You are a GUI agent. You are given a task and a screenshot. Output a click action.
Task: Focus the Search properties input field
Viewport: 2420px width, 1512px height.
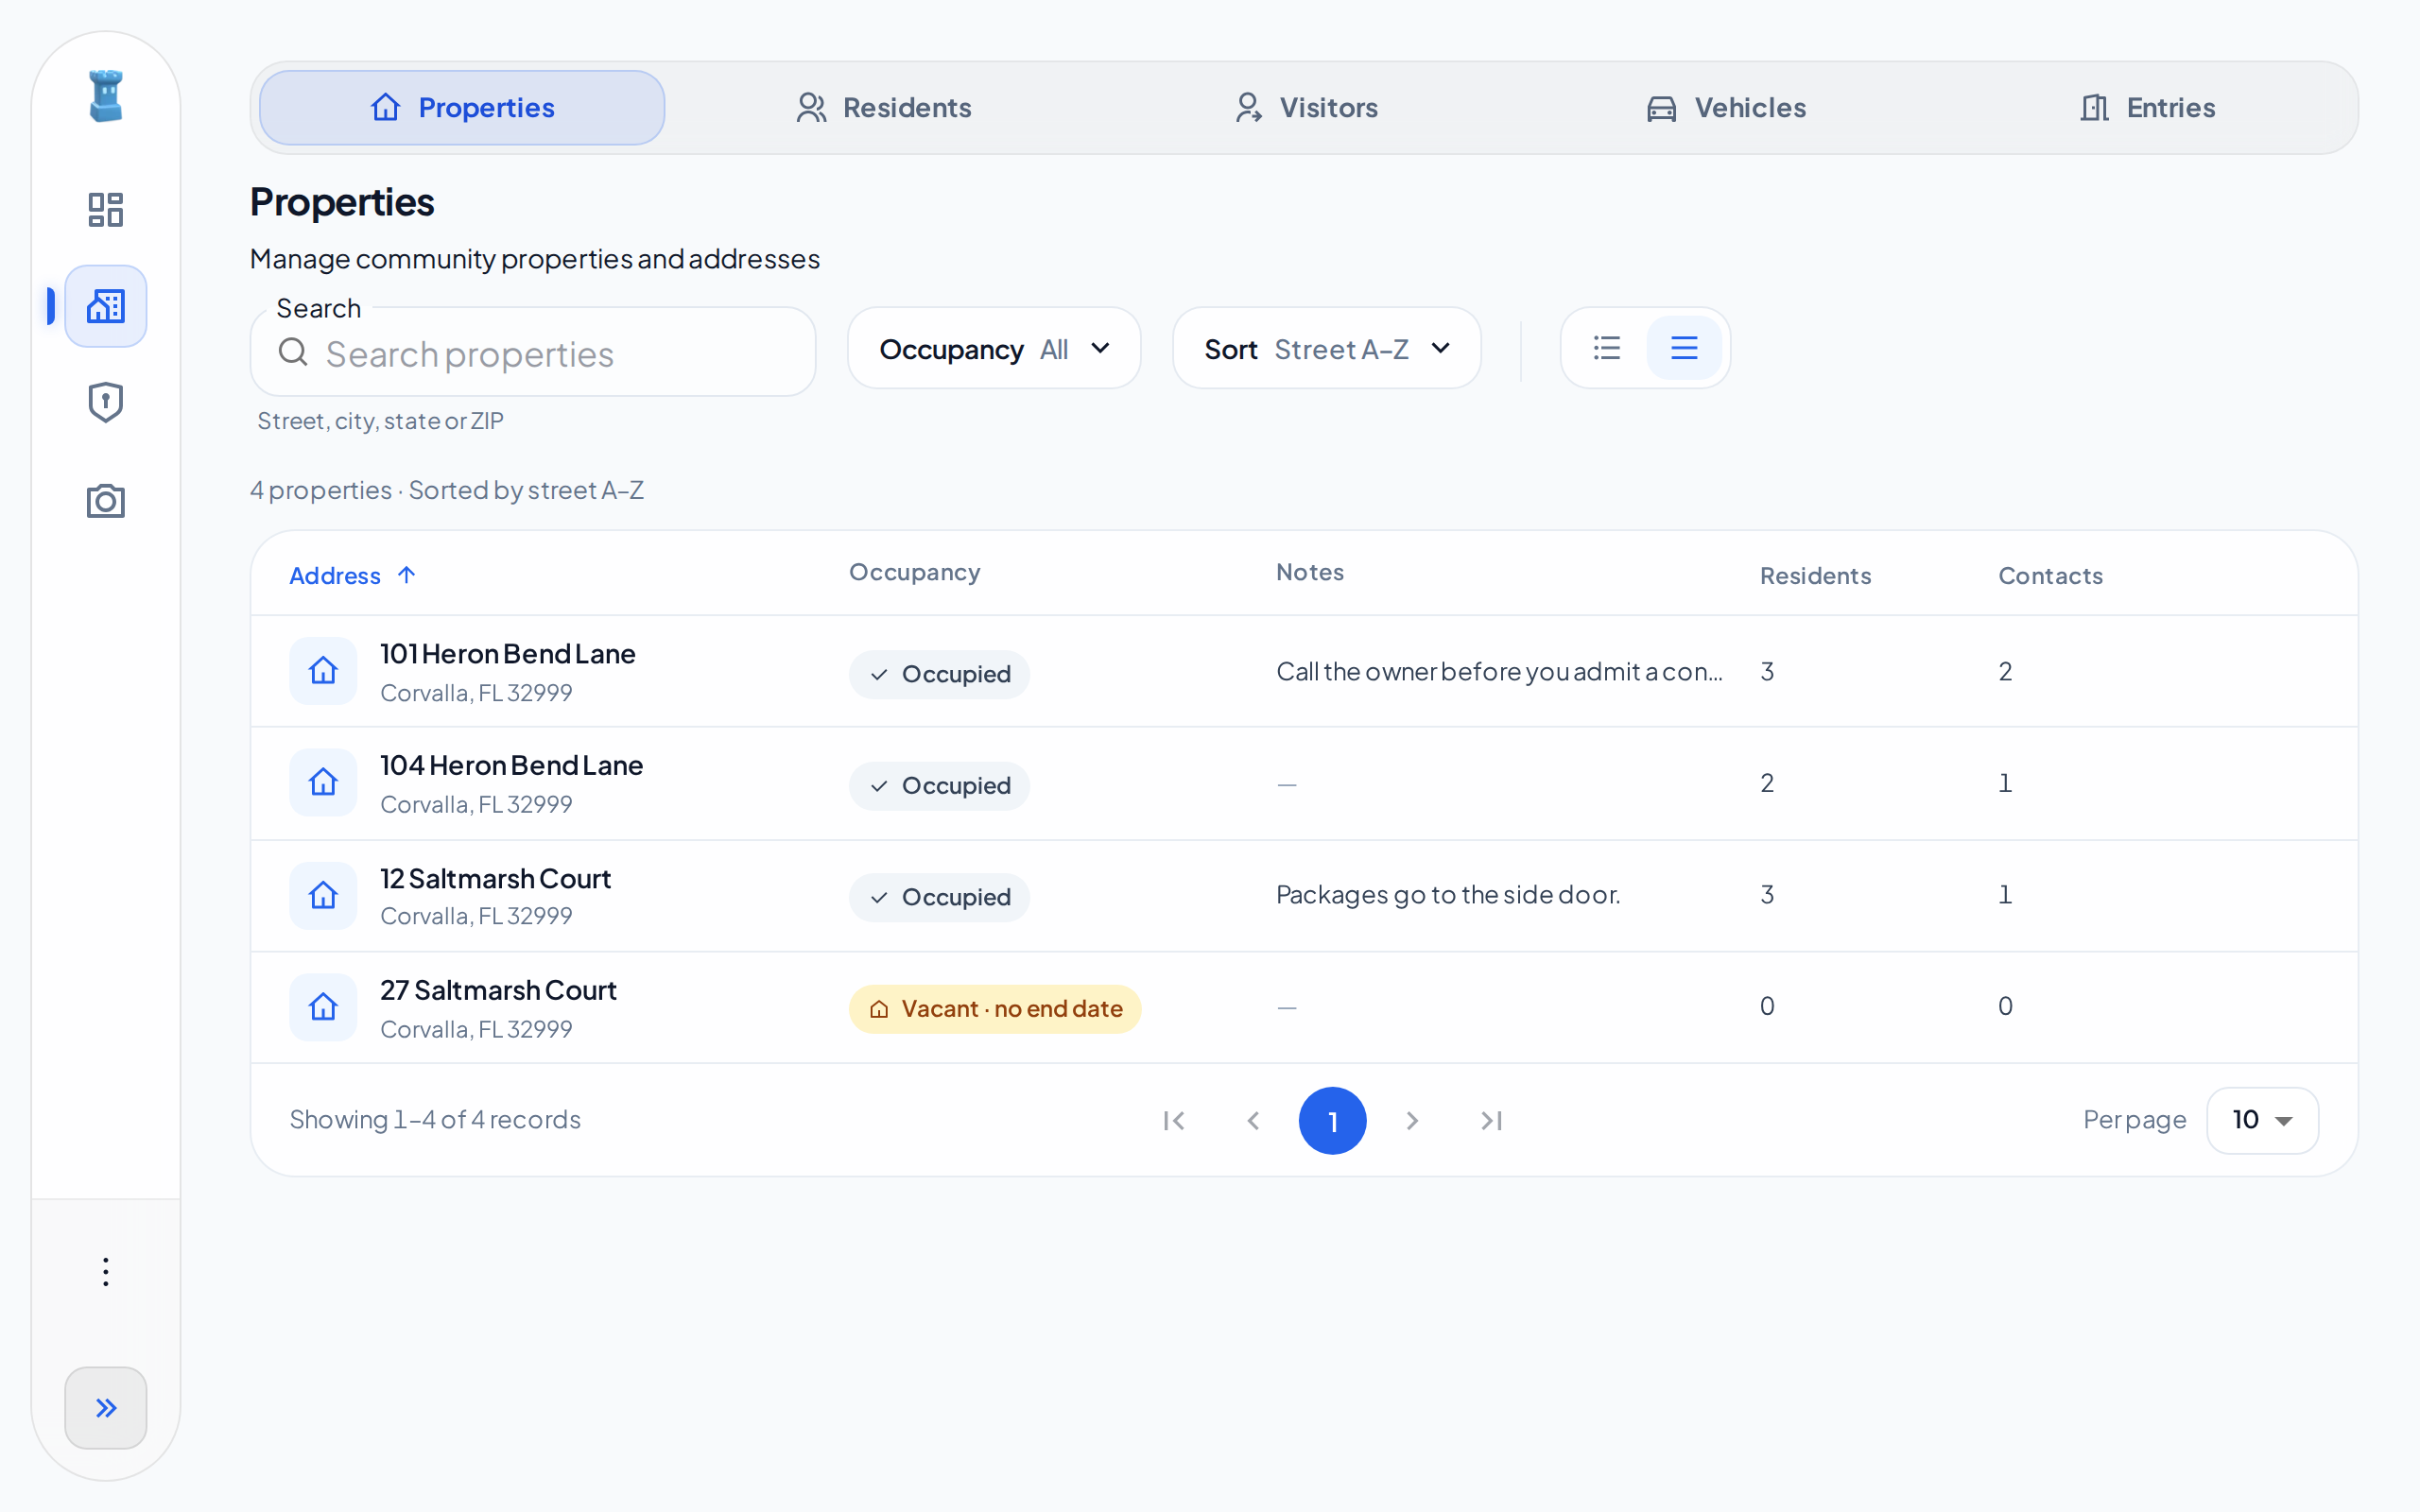click(x=533, y=352)
